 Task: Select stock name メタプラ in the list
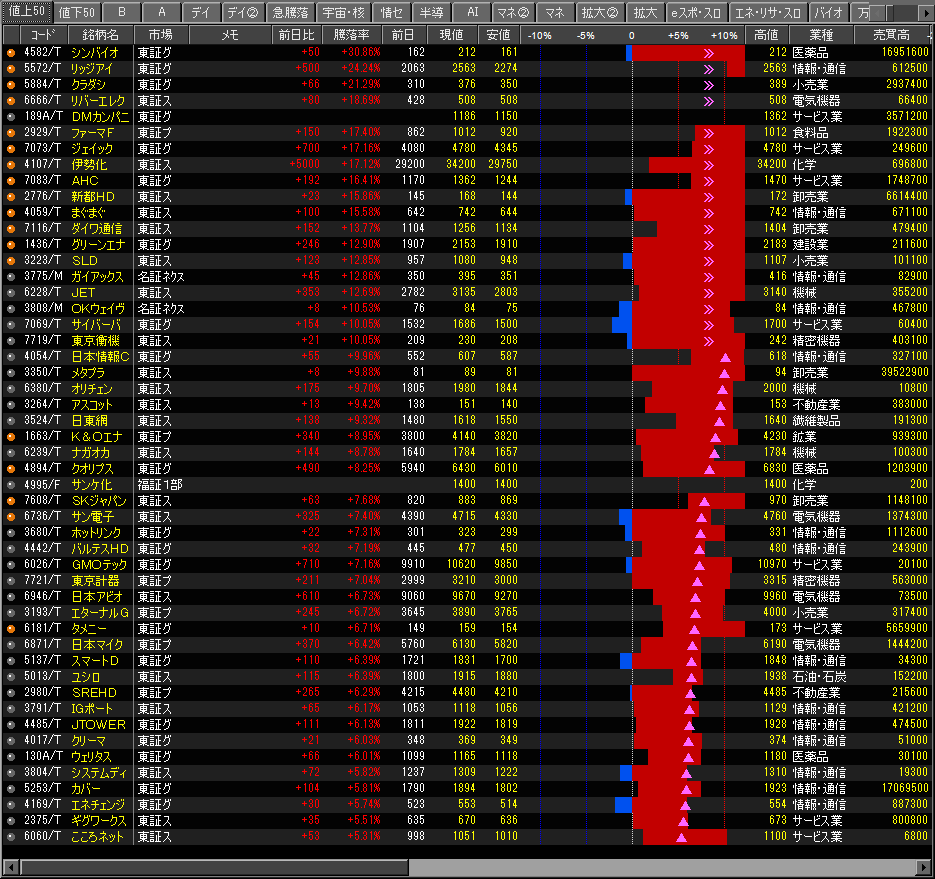click(88, 373)
